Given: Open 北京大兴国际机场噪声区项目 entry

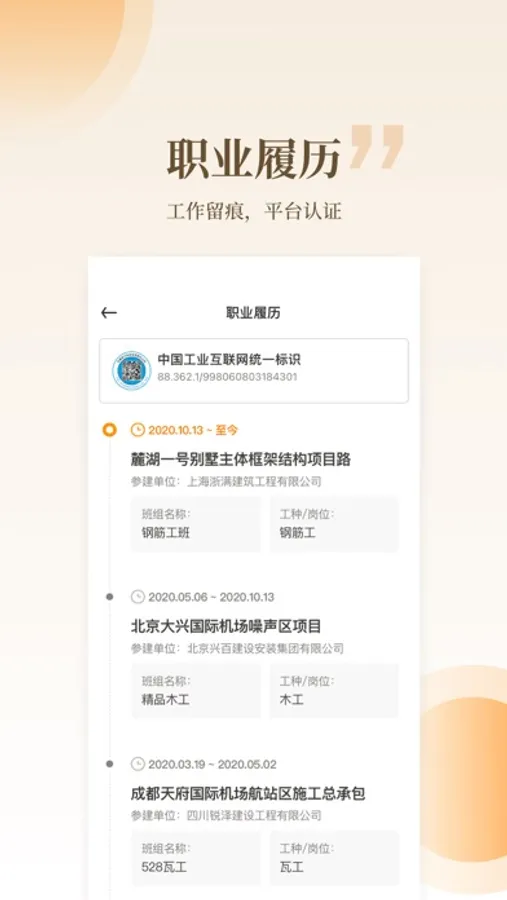Looking at the screenshot, I should pyautogui.click(x=226, y=626).
